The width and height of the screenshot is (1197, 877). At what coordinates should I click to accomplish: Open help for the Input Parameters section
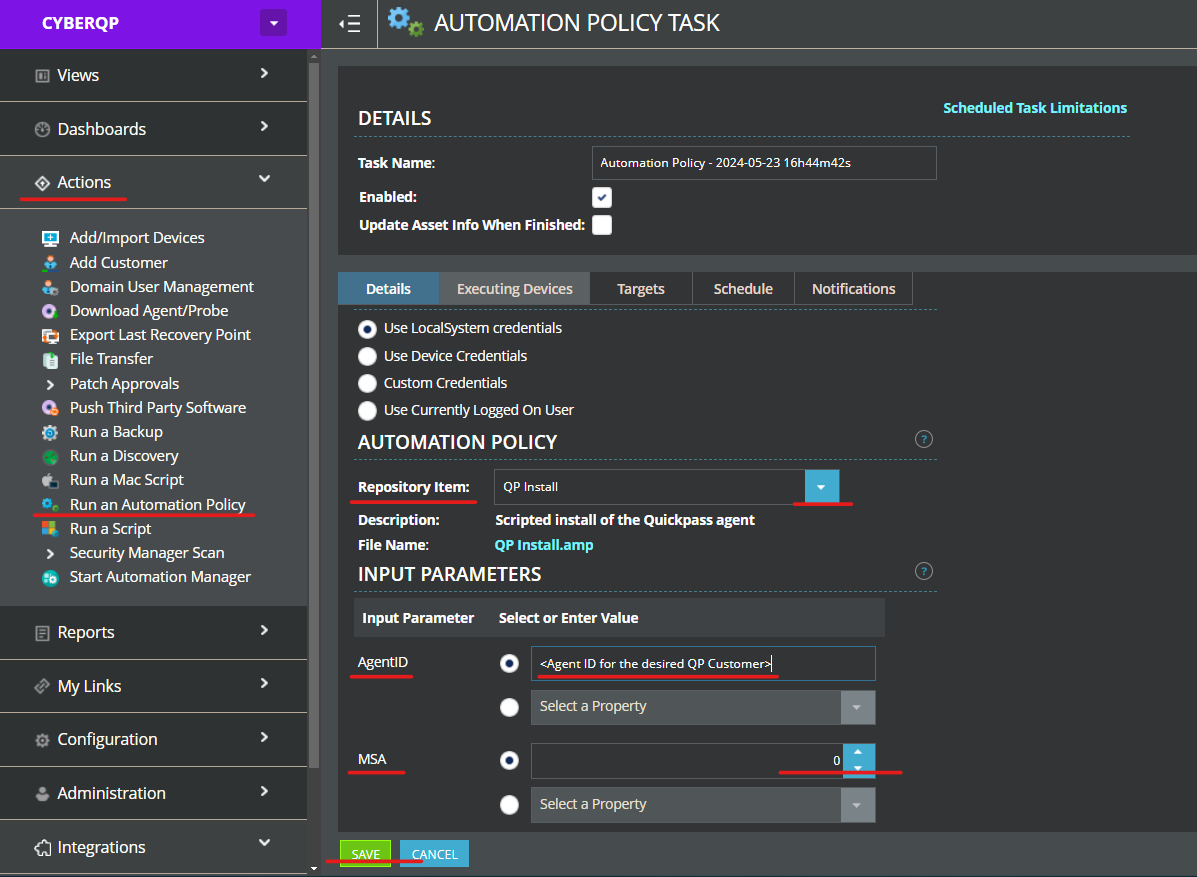tap(924, 572)
